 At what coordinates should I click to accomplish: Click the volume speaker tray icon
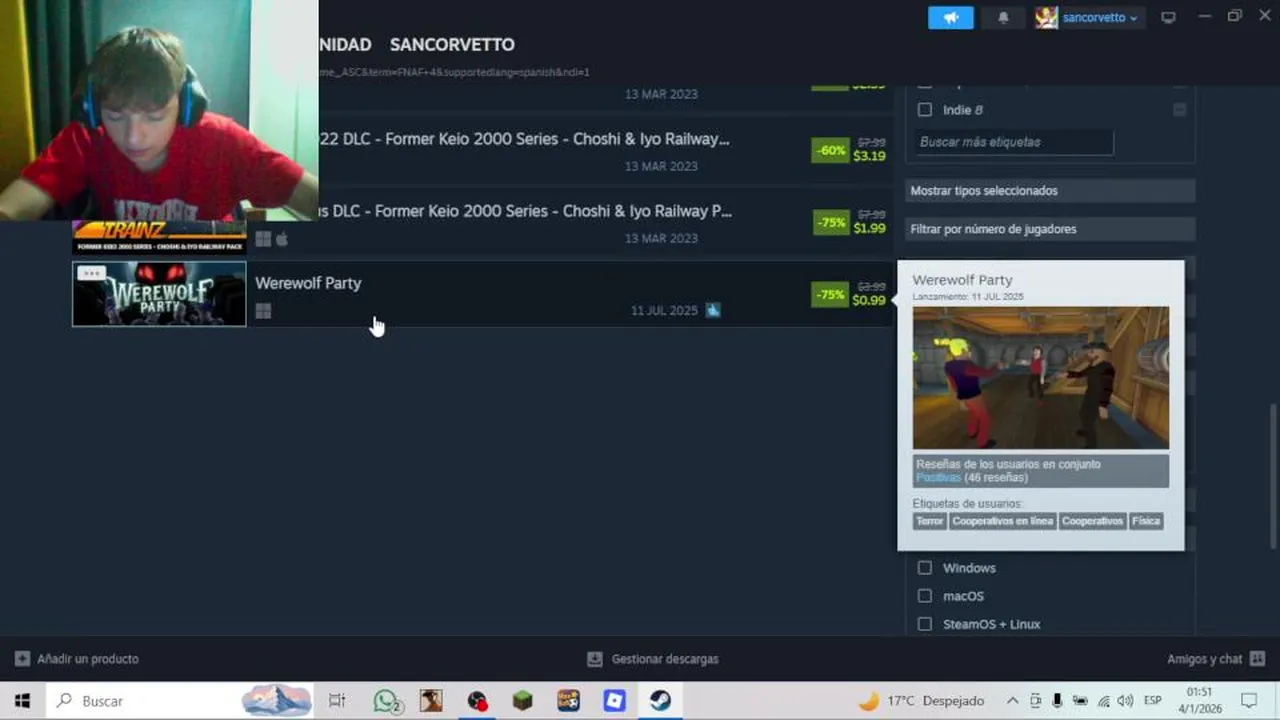(x=1125, y=701)
